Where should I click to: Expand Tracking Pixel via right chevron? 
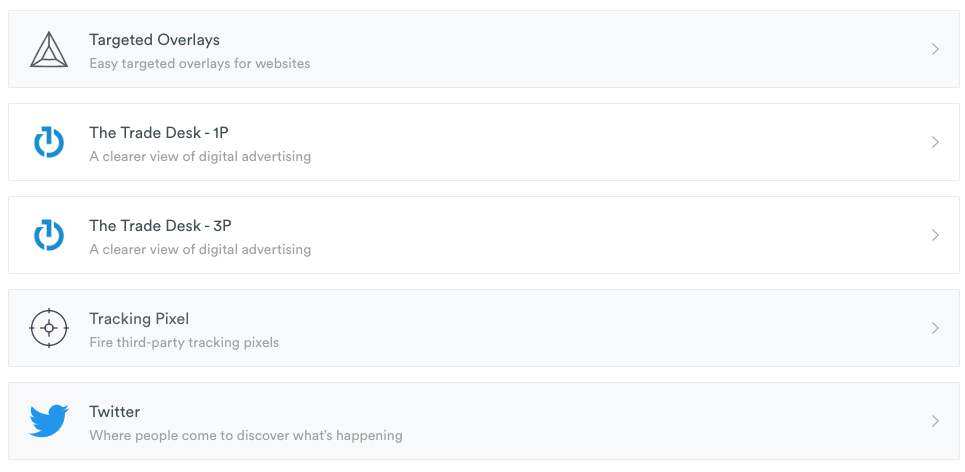point(935,328)
